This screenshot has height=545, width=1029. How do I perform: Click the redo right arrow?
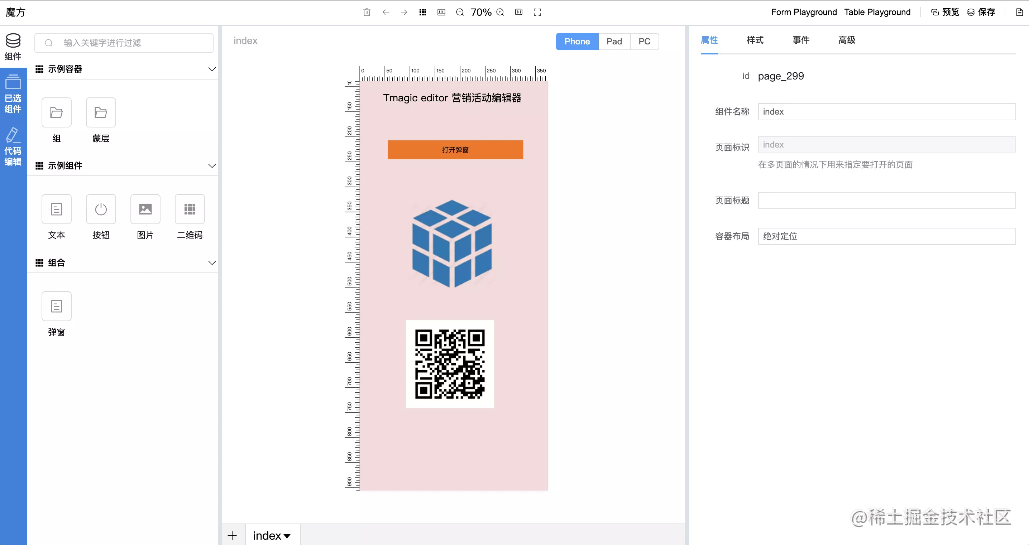[404, 12]
